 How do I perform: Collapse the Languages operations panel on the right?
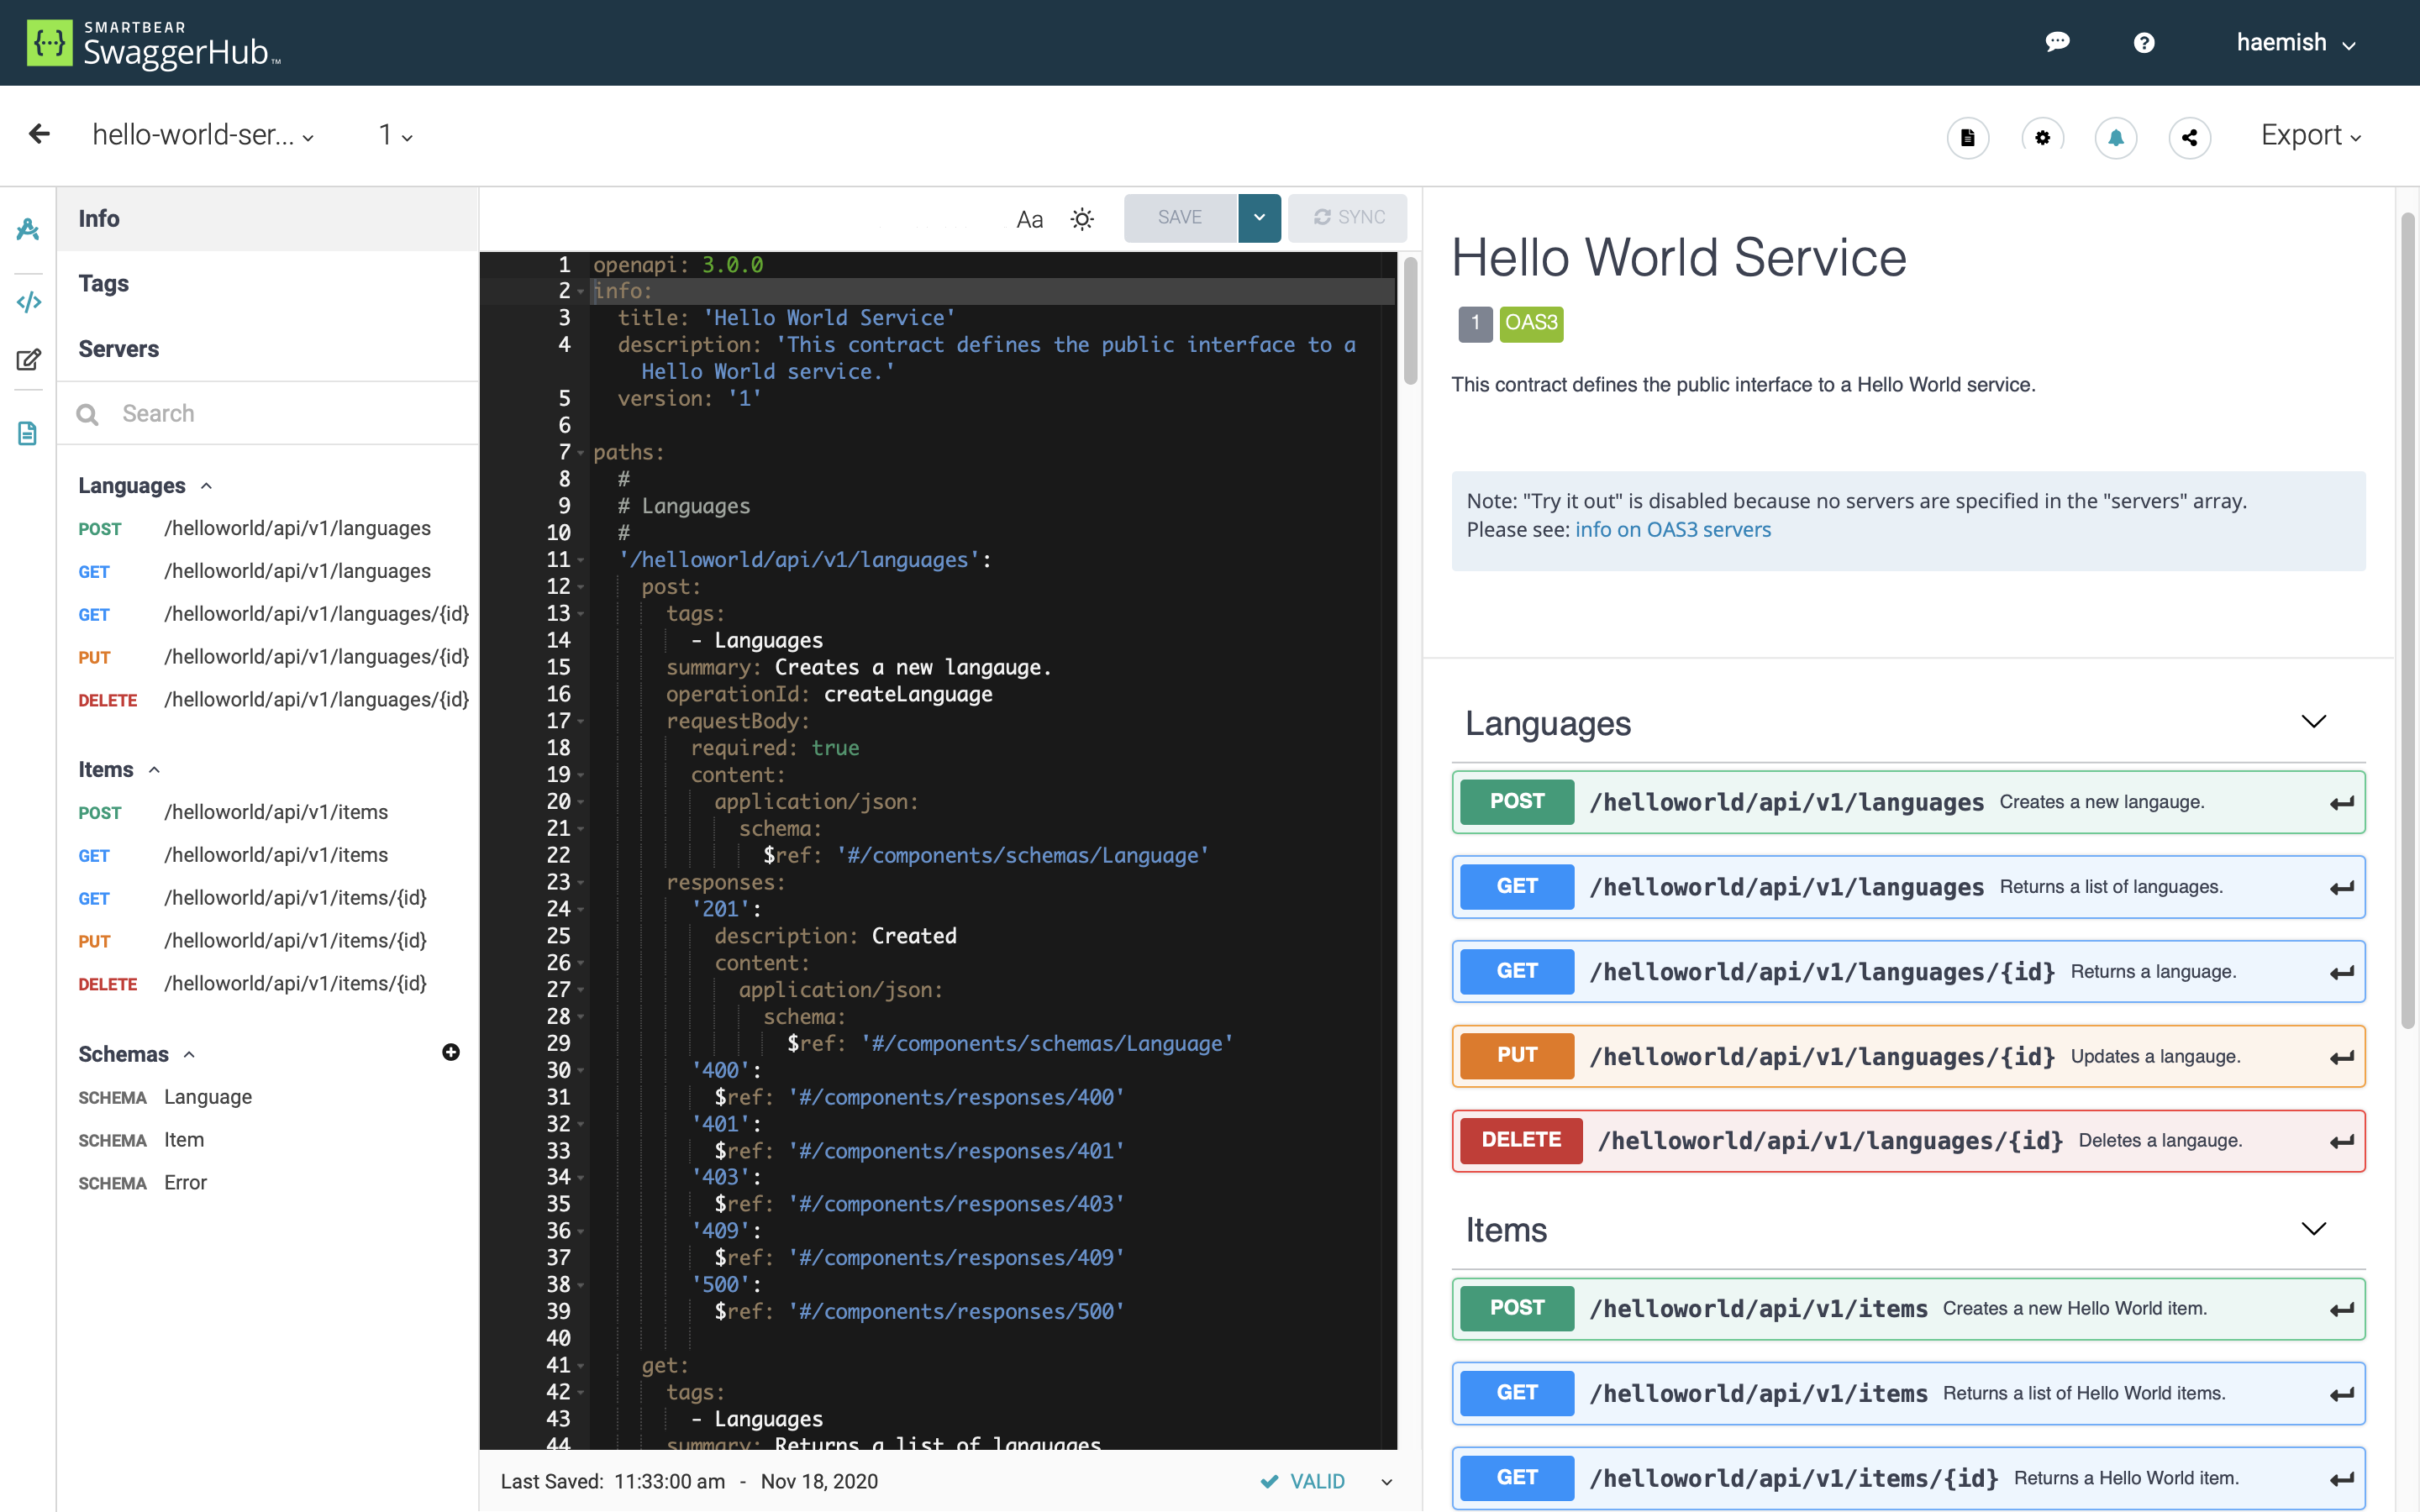pos(2315,722)
